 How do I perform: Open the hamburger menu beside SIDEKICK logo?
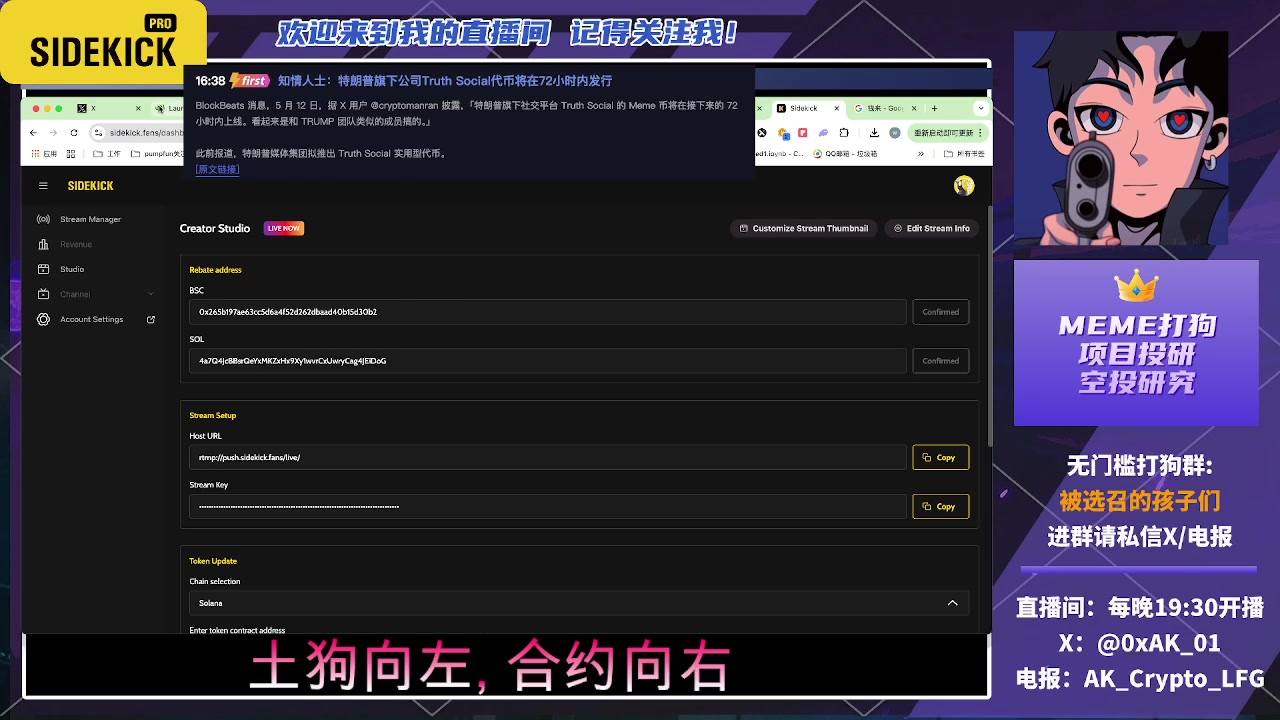pos(43,186)
